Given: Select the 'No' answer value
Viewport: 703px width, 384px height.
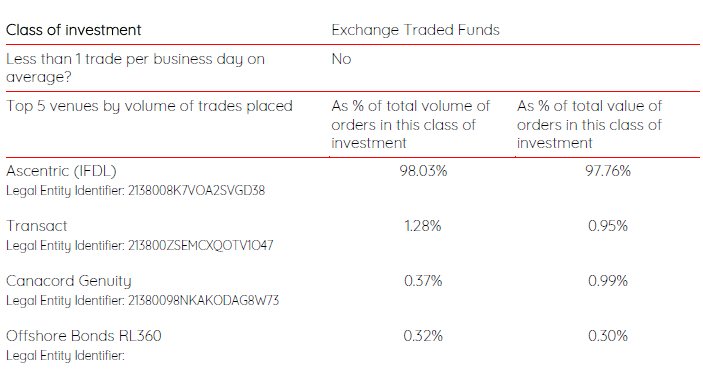Looking at the screenshot, I should tap(341, 59).
